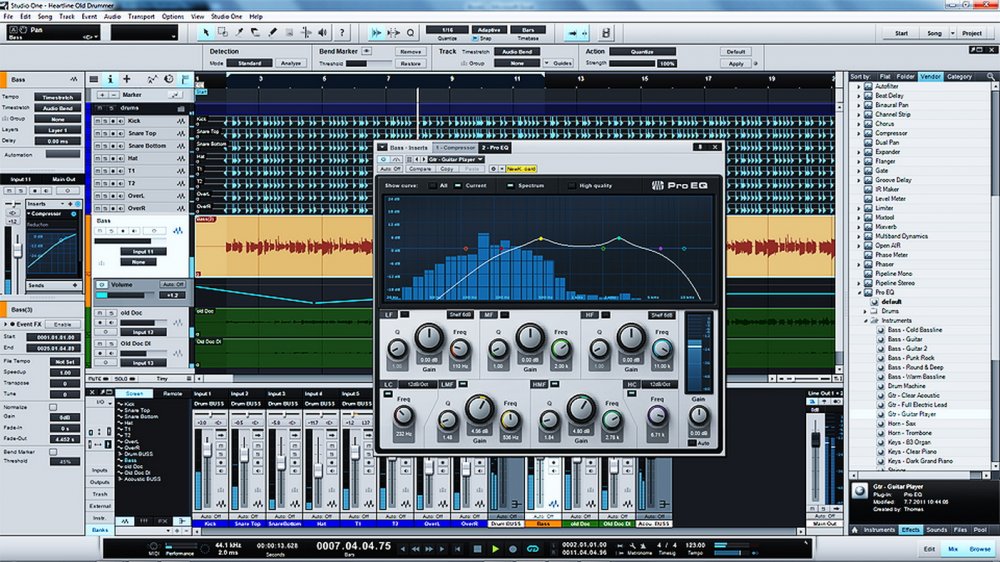The height and width of the screenshot is (562, 1000).
Task: Toggle HMF band enable button
Action: tap(555, 384)
